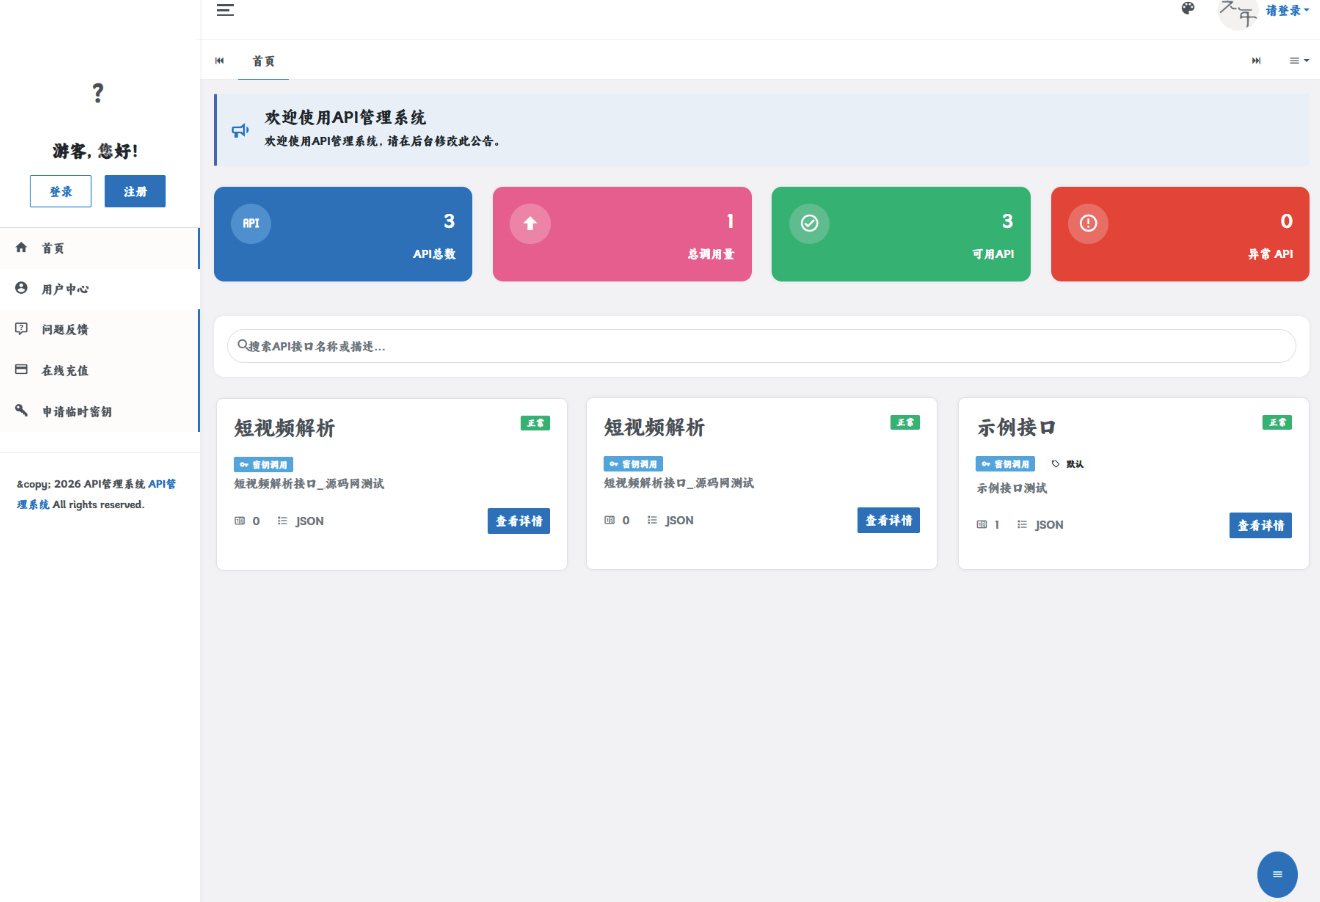Click the 欢迎使用API管理系统 announcement heading
Viewport: 1320px width, 902px height.
tap(345, 117)
